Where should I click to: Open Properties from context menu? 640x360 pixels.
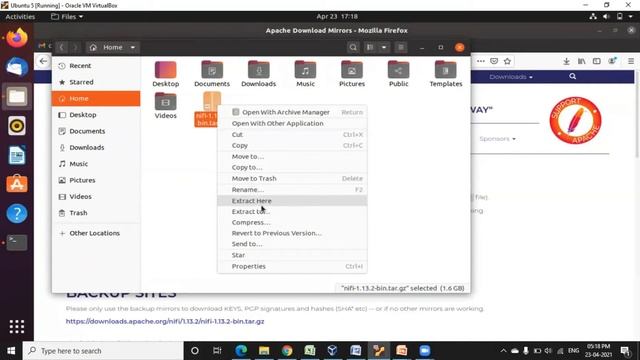click(292, 266)
